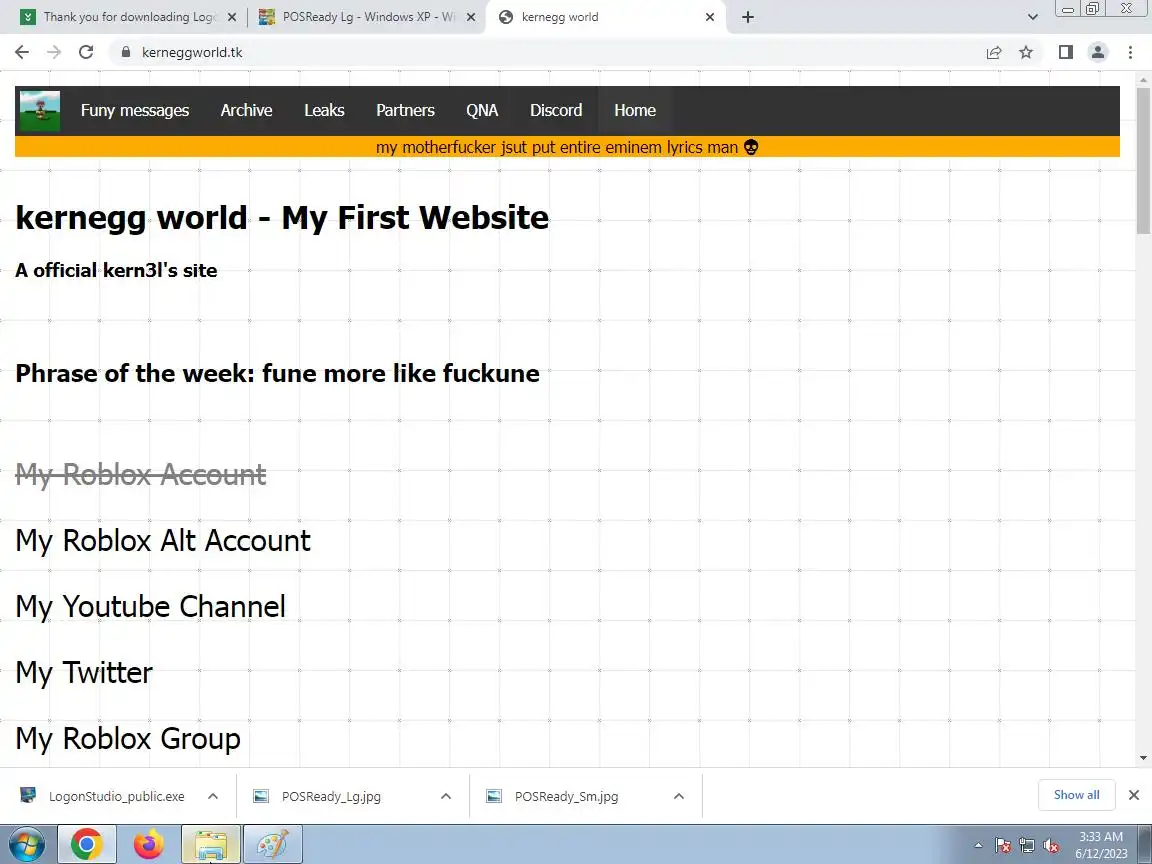Open Windows Explorer from taskbar
The image size is (1152, 864).
[x=211, y=844]
